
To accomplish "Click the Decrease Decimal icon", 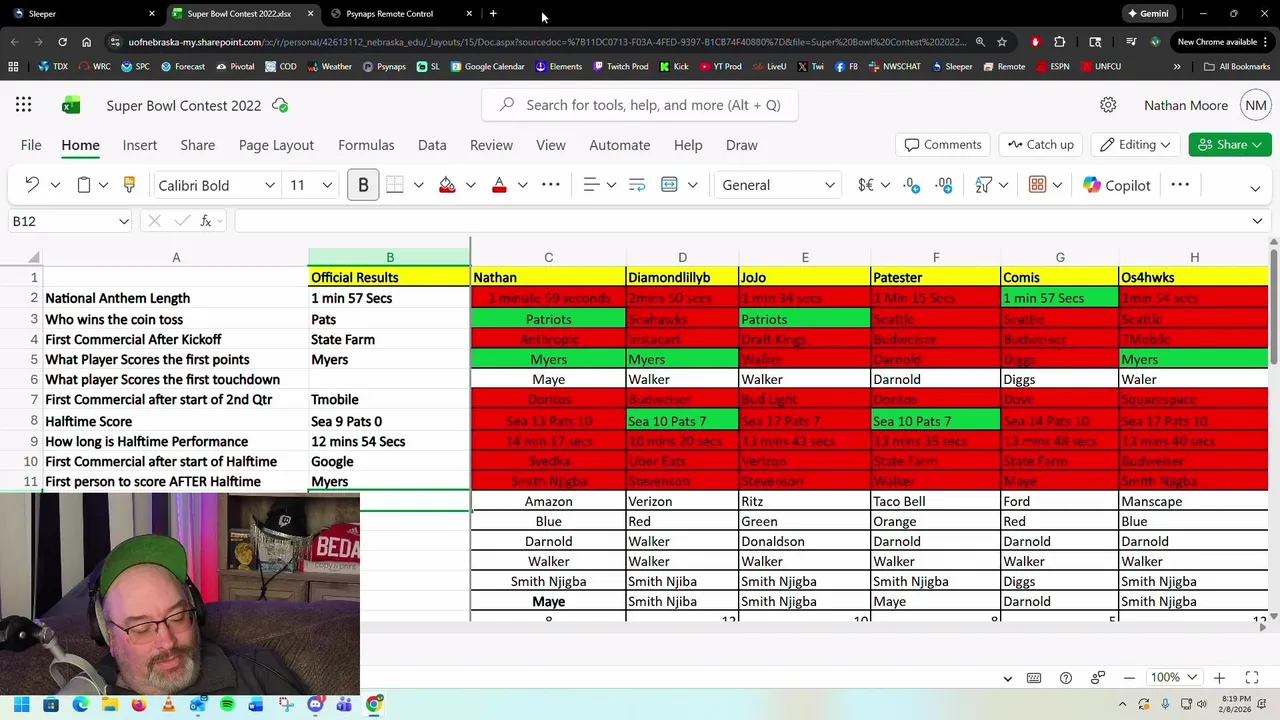I will tap(944, 185).
